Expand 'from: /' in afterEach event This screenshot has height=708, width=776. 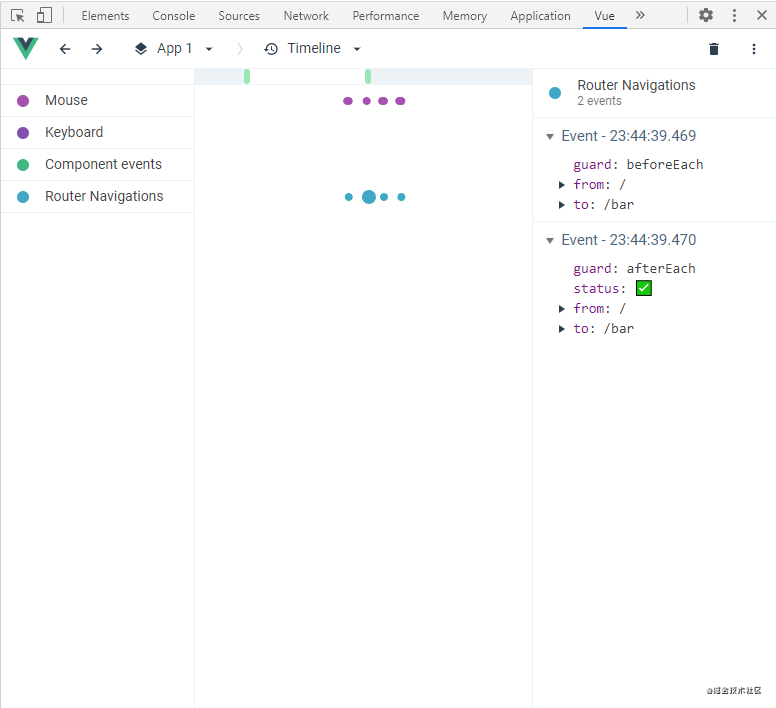[x=562, y=309]
